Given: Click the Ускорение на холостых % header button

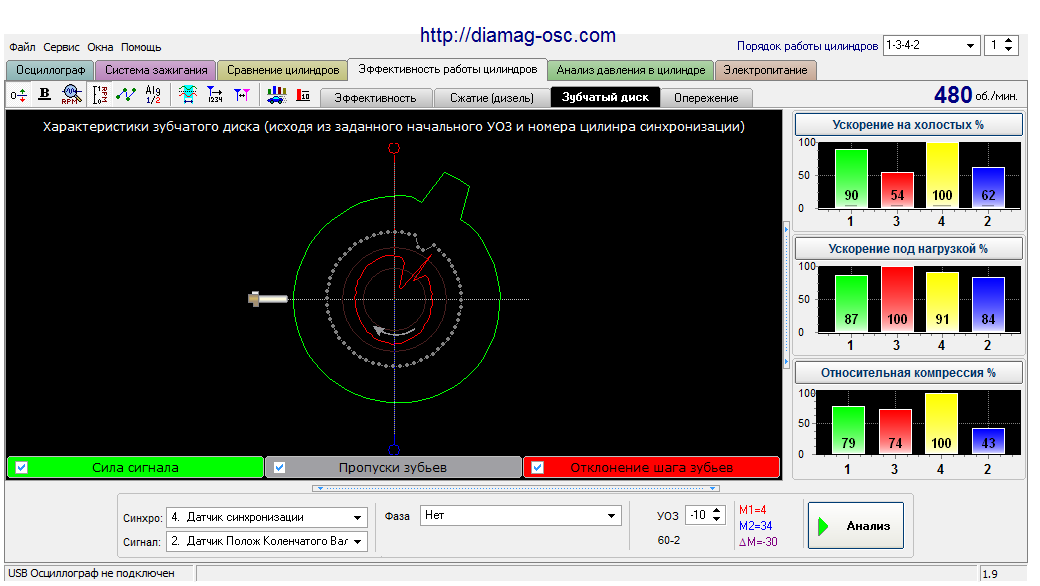Looking at the screenshot, I should tap(908, 125).
